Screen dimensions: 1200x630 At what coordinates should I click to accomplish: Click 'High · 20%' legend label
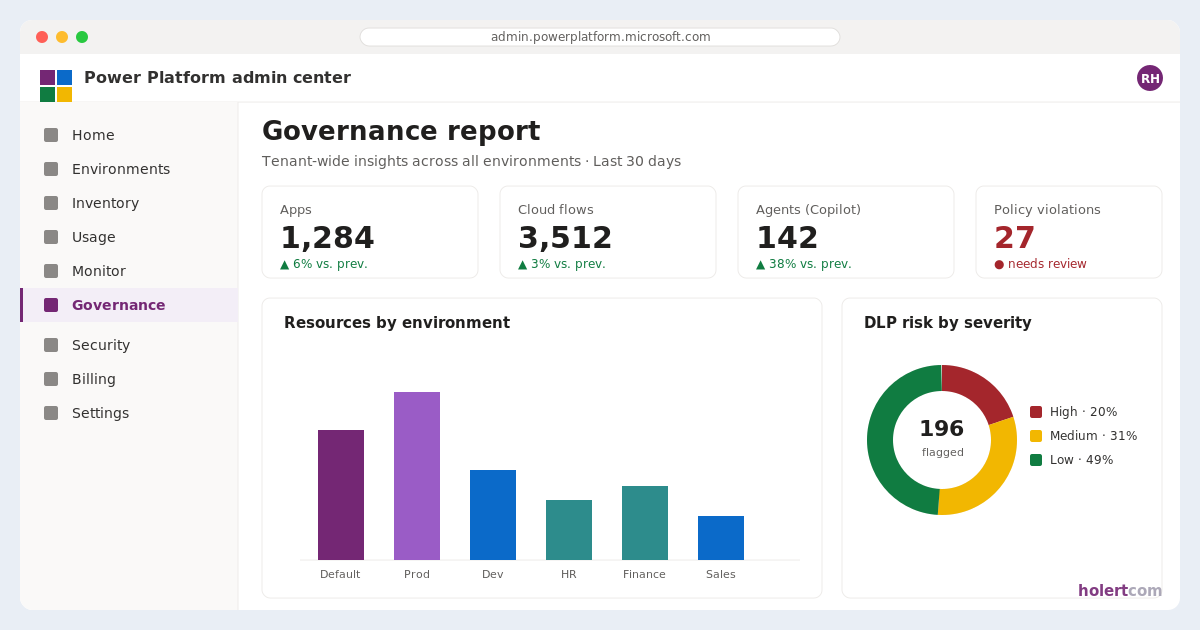click(1083, 412)
